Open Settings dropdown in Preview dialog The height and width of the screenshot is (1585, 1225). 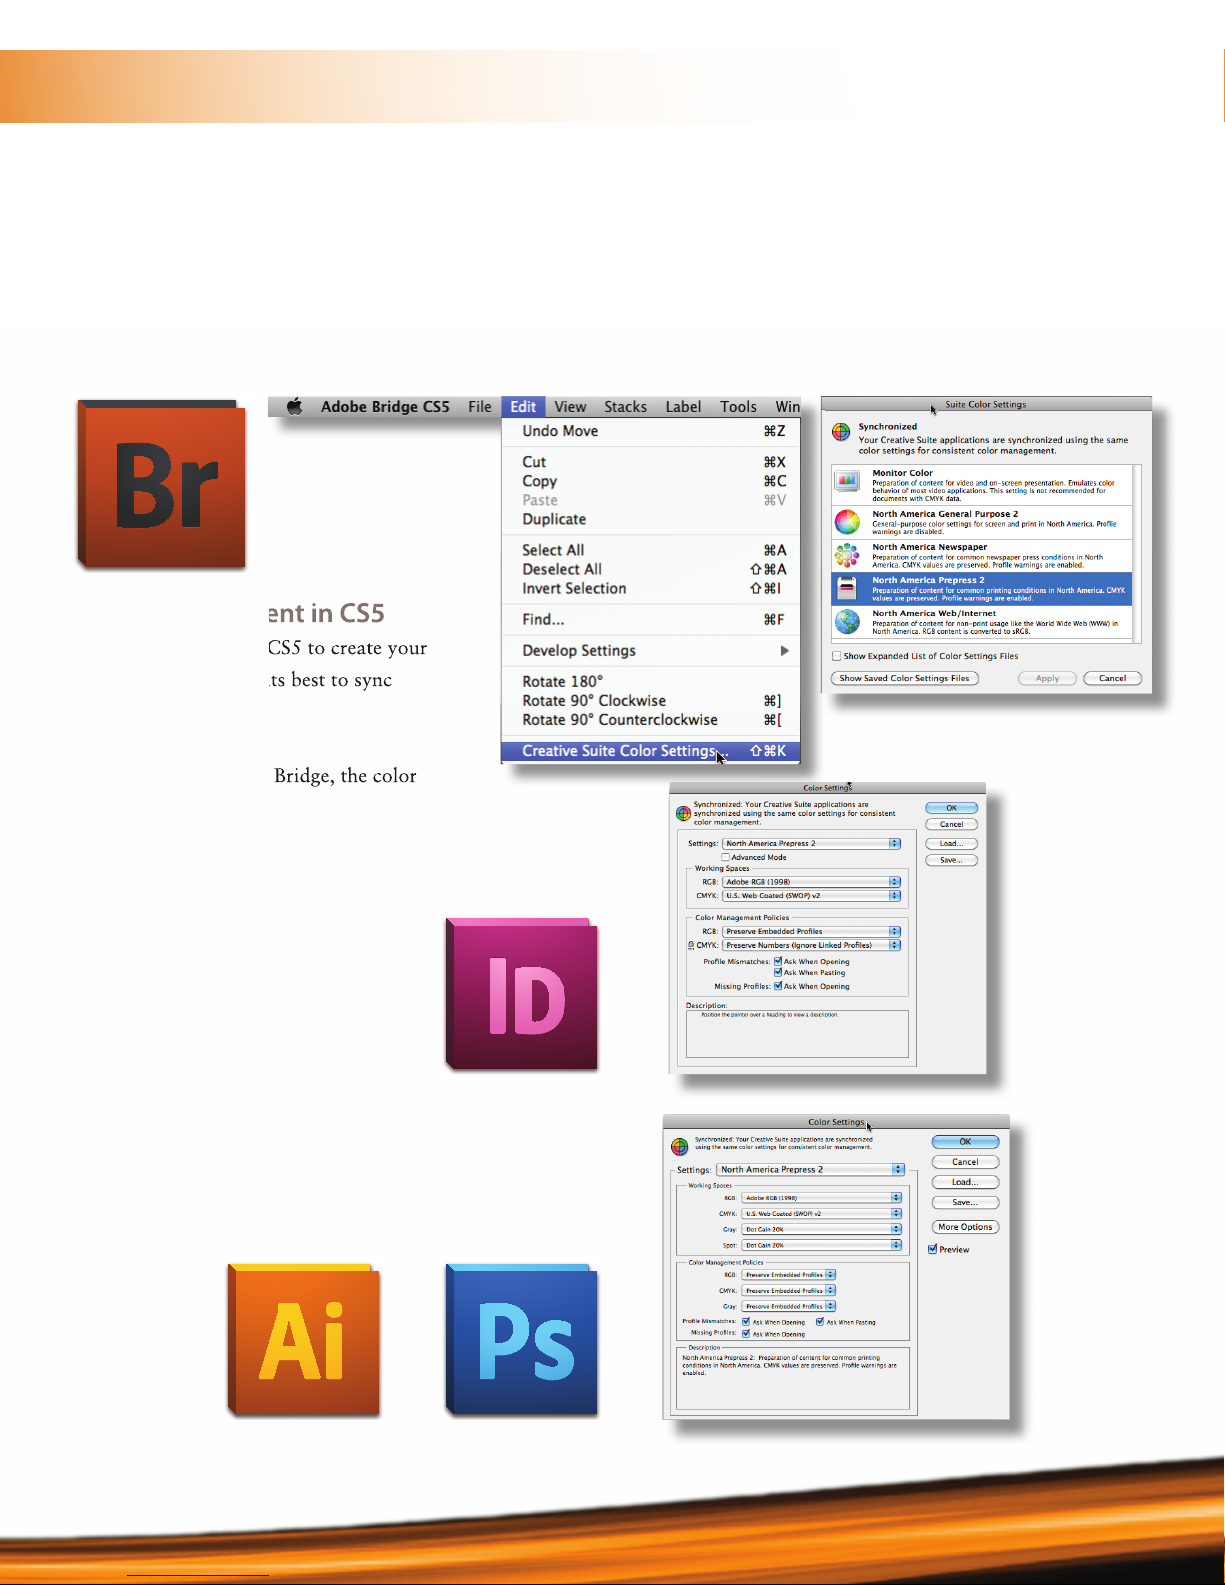811,1169
